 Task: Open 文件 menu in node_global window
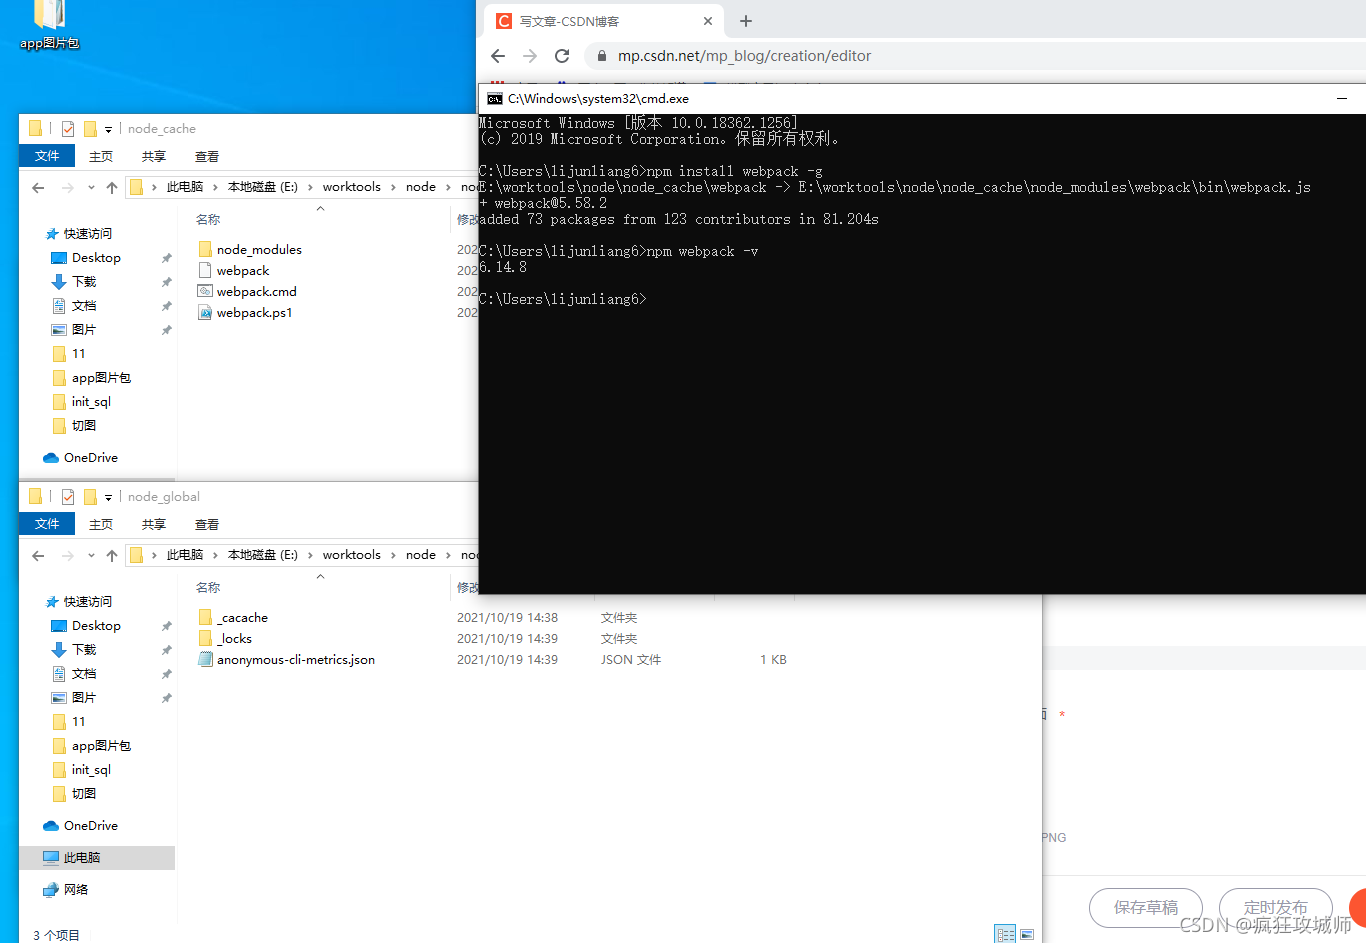(47, 524)
